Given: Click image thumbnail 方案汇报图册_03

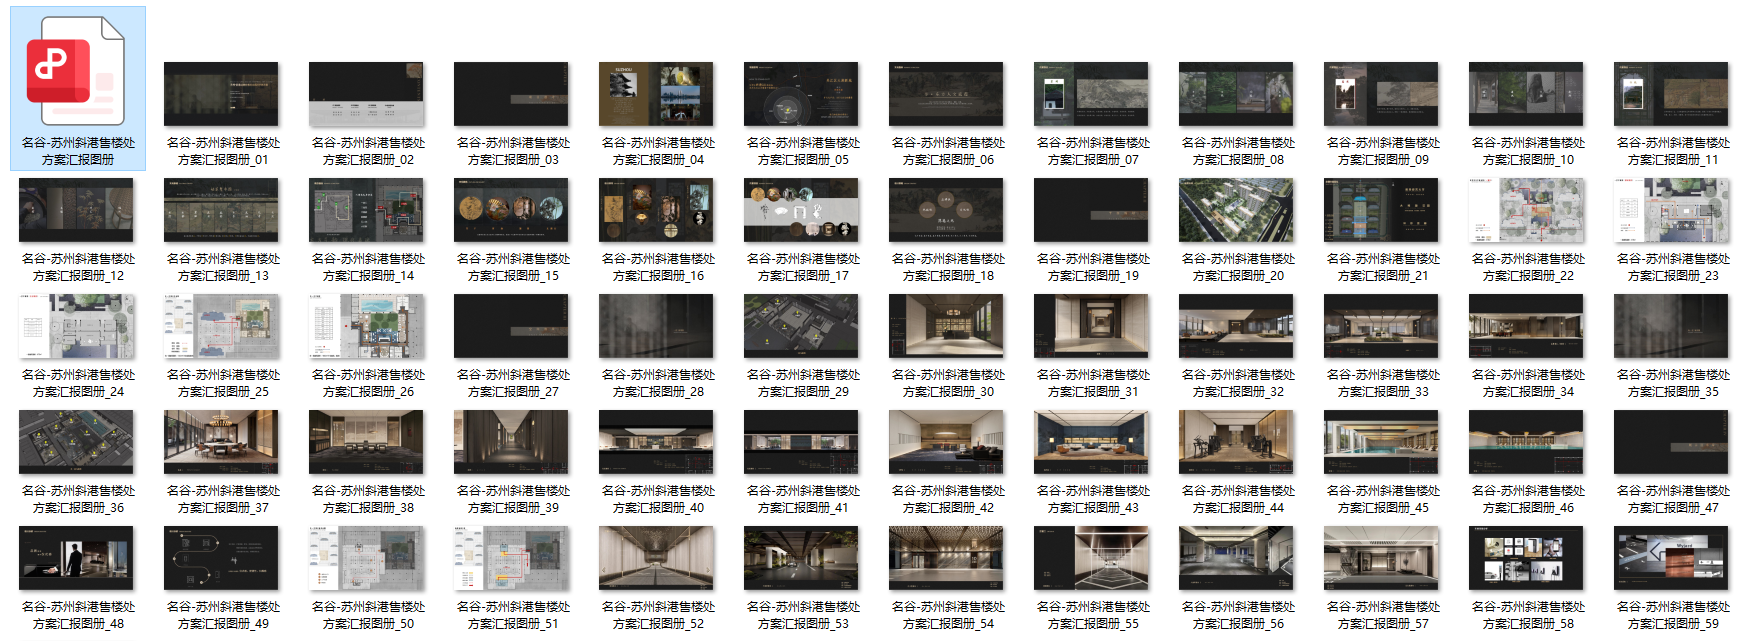Looking at the screenshot, I should pyautogui.click(x=511, y=94).
